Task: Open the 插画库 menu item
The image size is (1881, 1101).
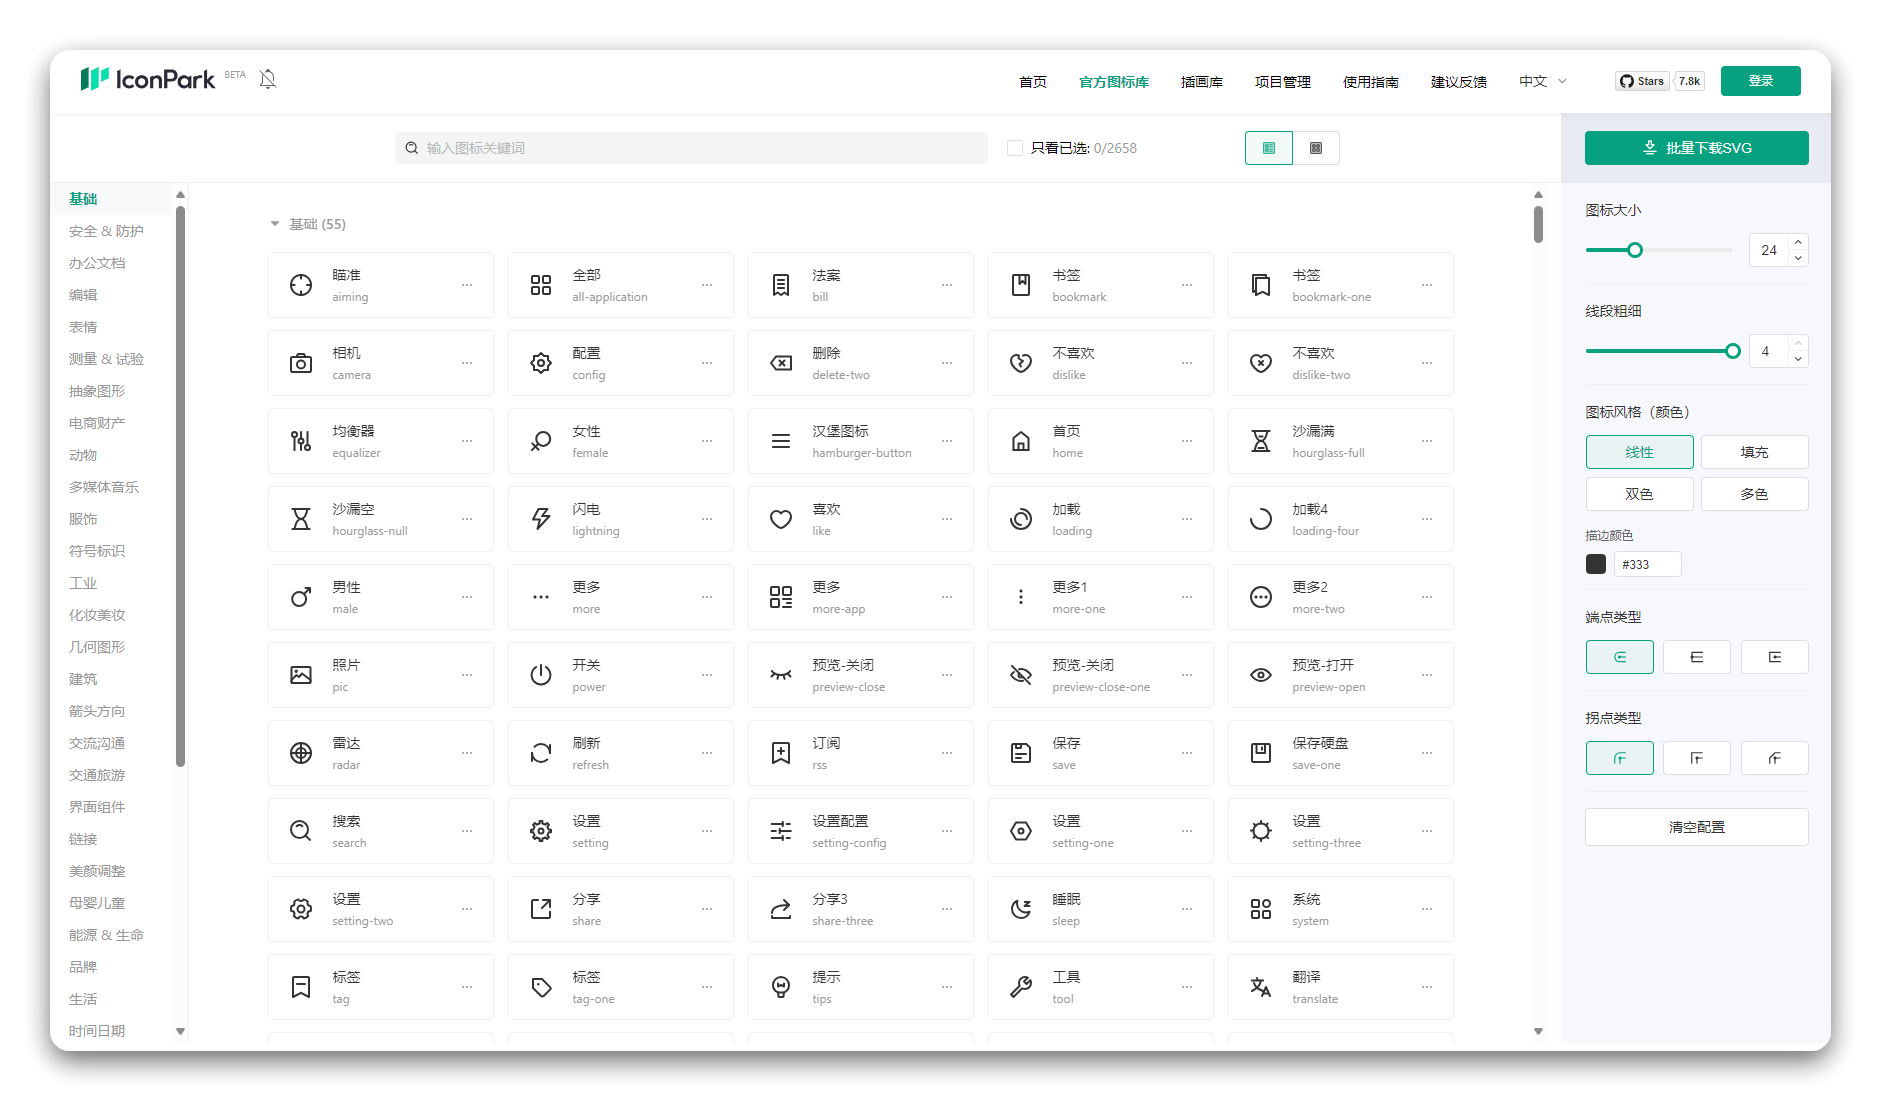Action: pyautogui.click(x=1201, y=81)
